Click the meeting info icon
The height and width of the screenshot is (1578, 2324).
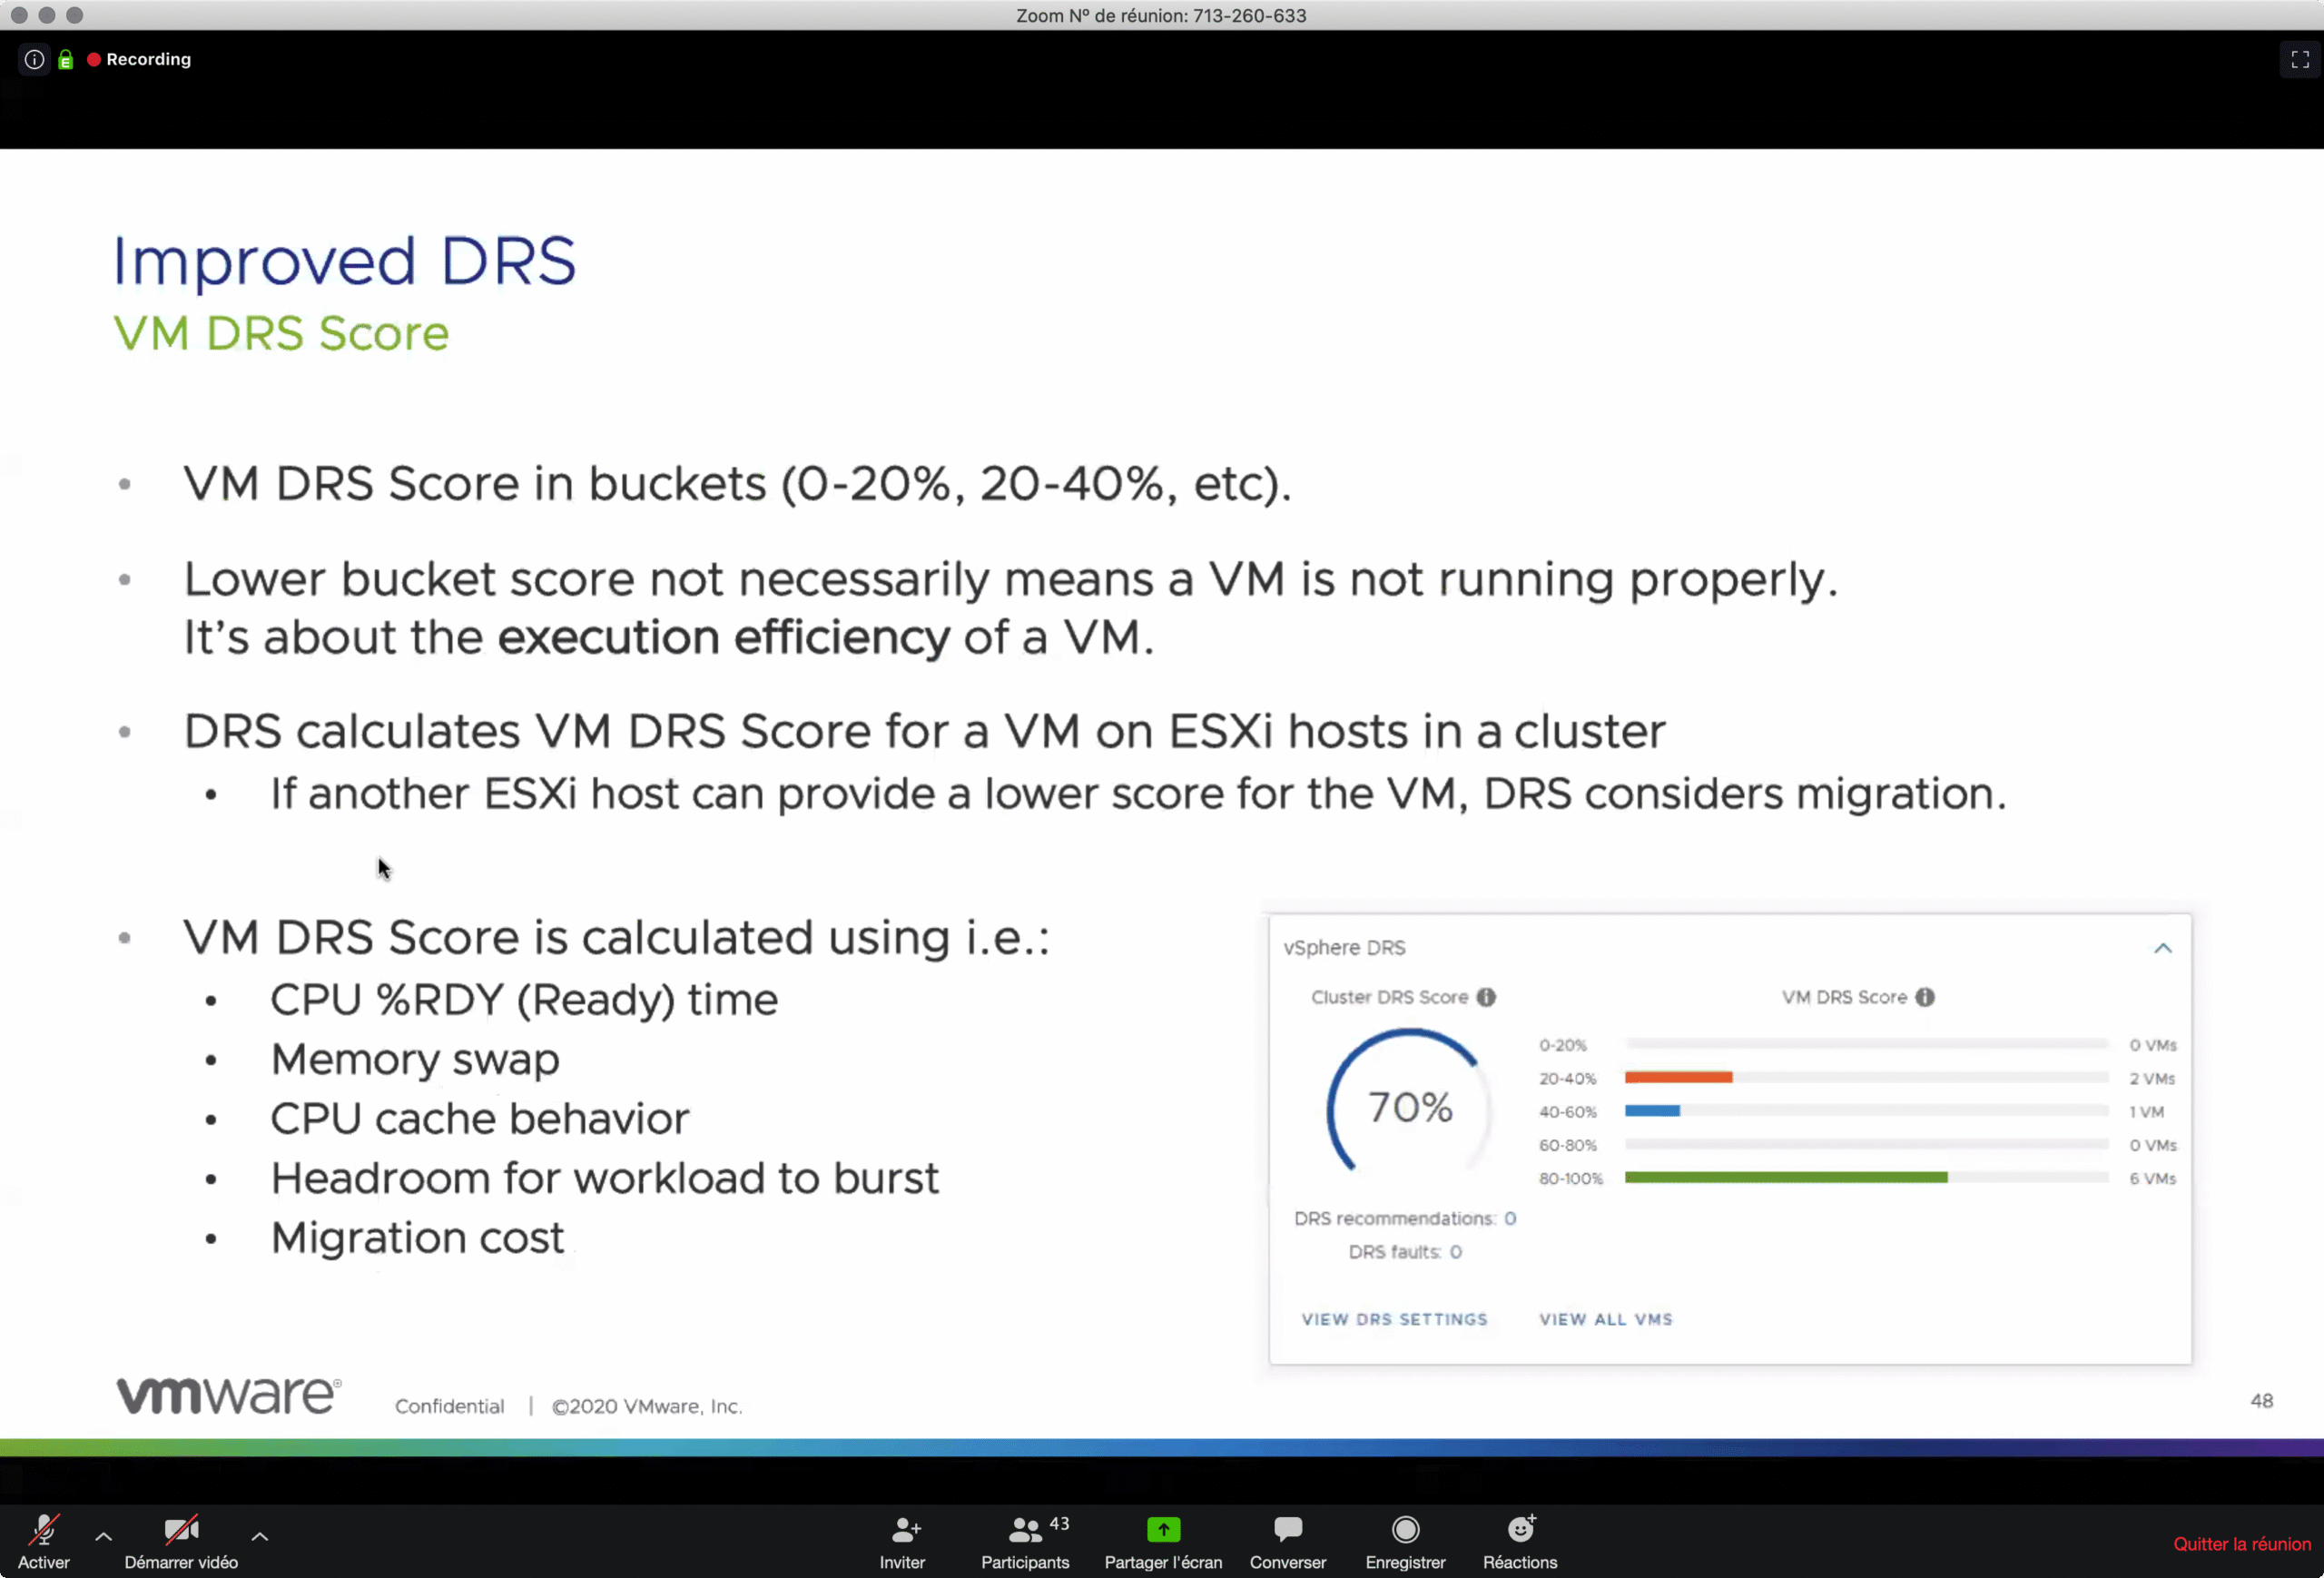34,59
